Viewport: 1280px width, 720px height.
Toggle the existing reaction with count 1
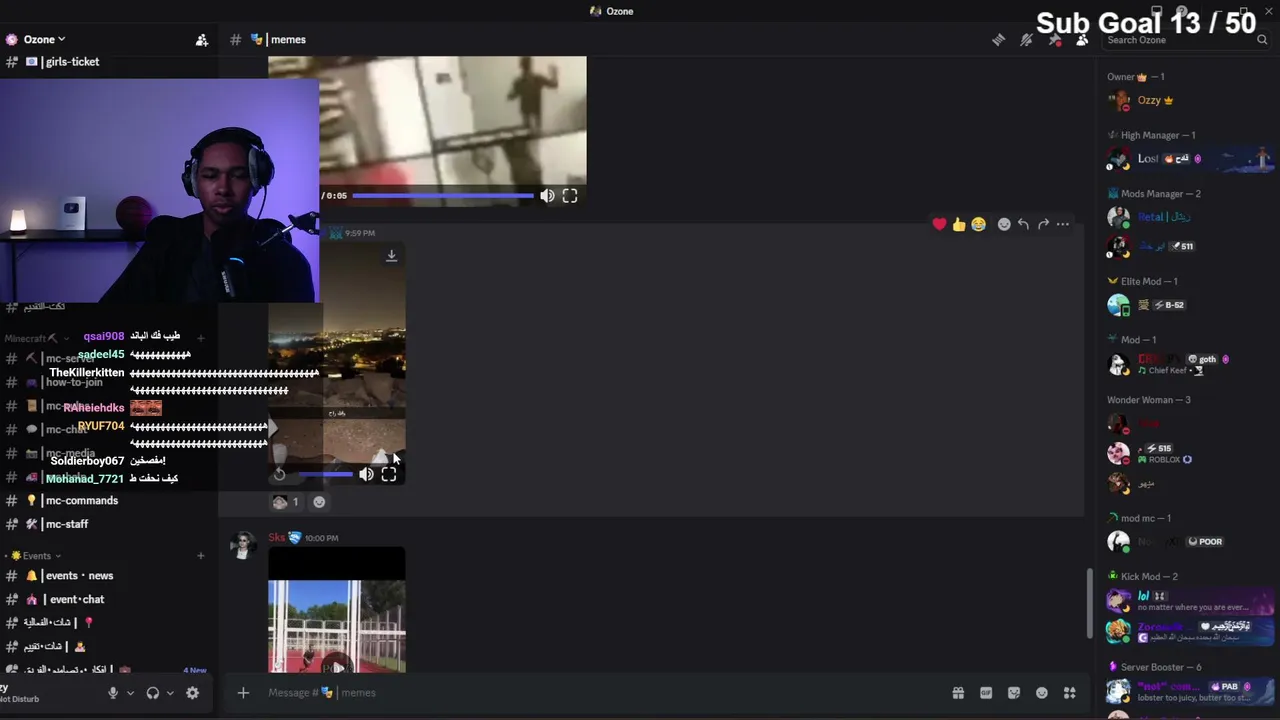(285, 502)
